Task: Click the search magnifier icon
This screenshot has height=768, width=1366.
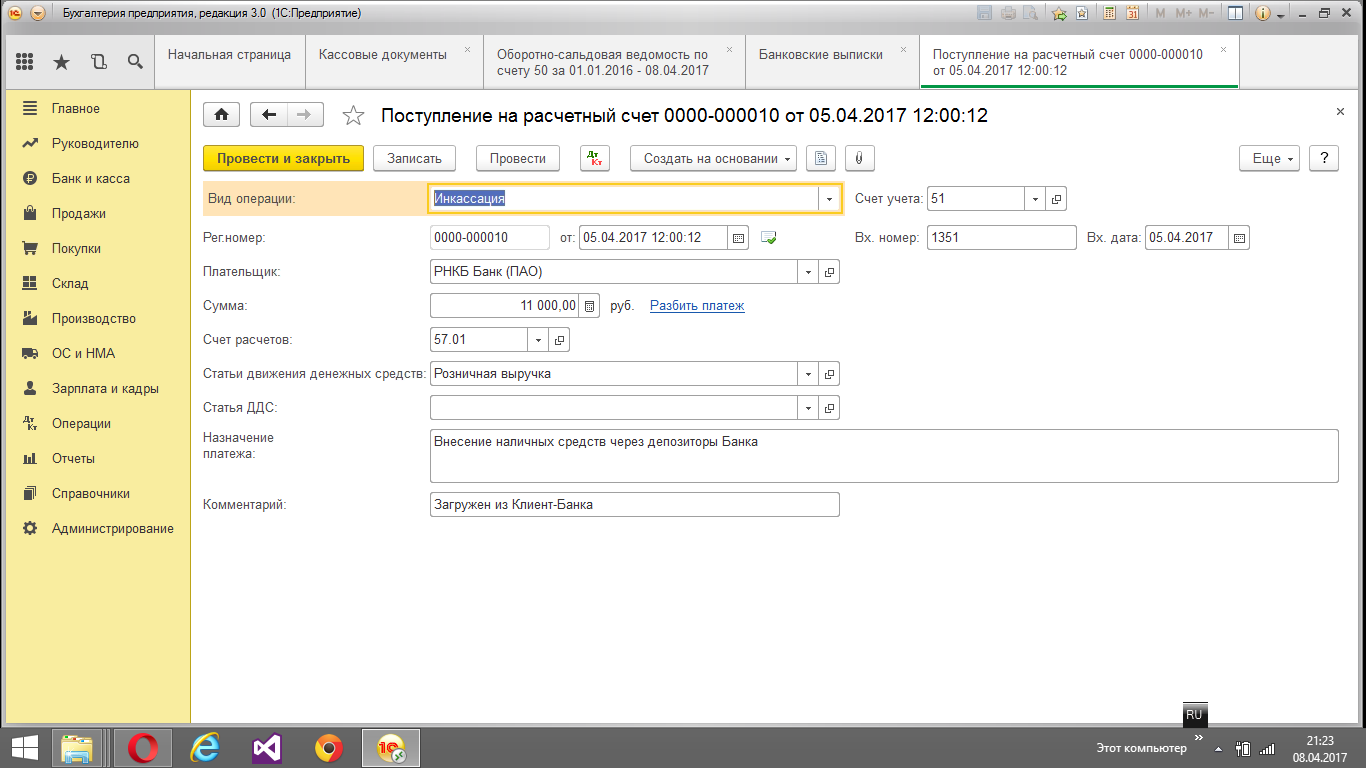Action: [135, 62]
